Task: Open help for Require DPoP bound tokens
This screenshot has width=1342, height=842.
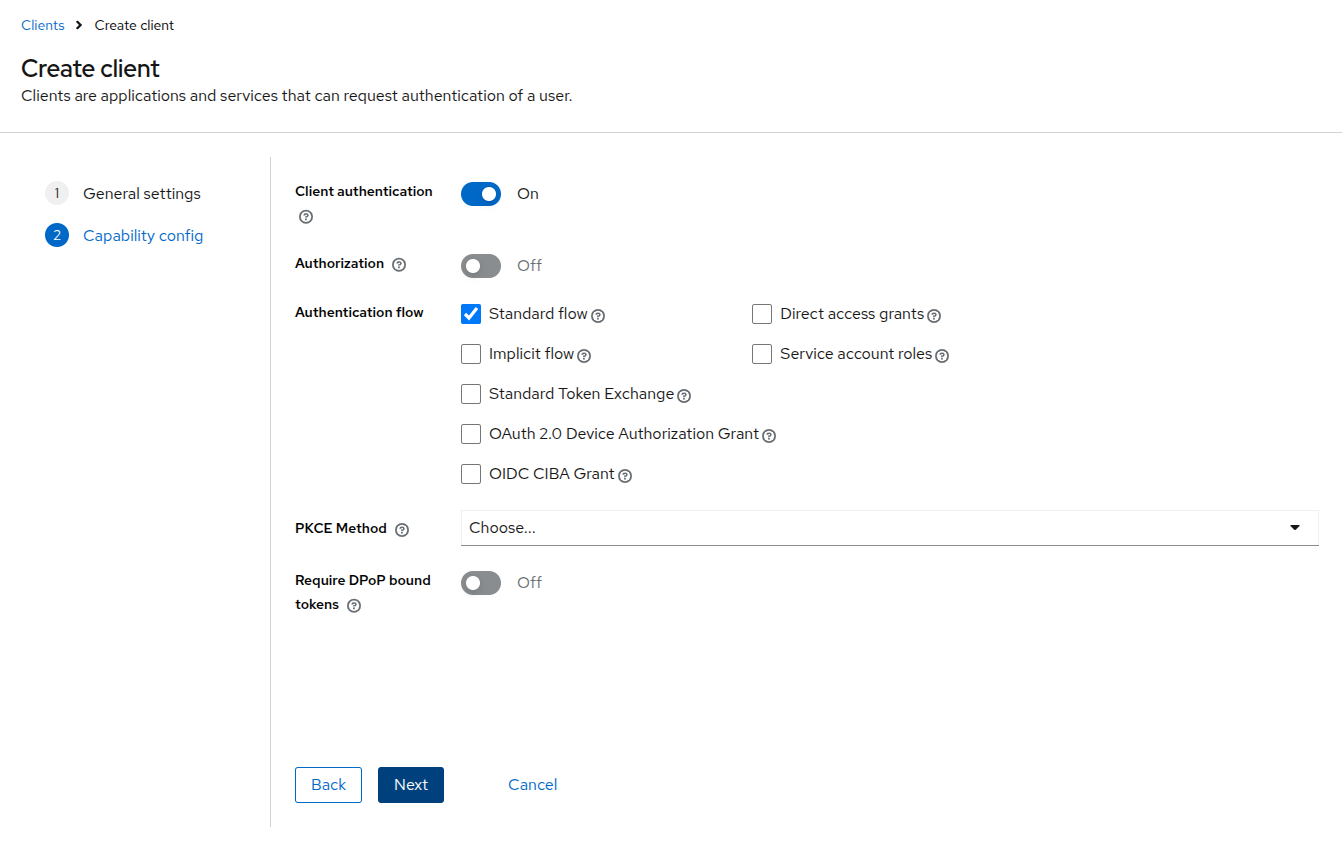Action: pyautogui.click(x=354, y=604)
